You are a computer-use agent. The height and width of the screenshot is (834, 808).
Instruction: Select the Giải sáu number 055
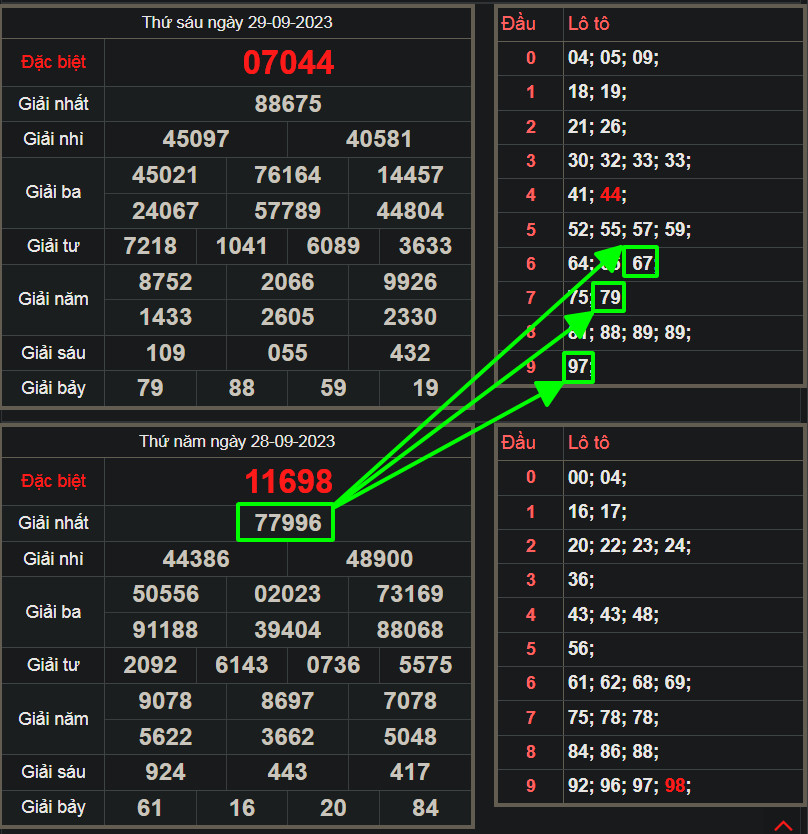288,353
